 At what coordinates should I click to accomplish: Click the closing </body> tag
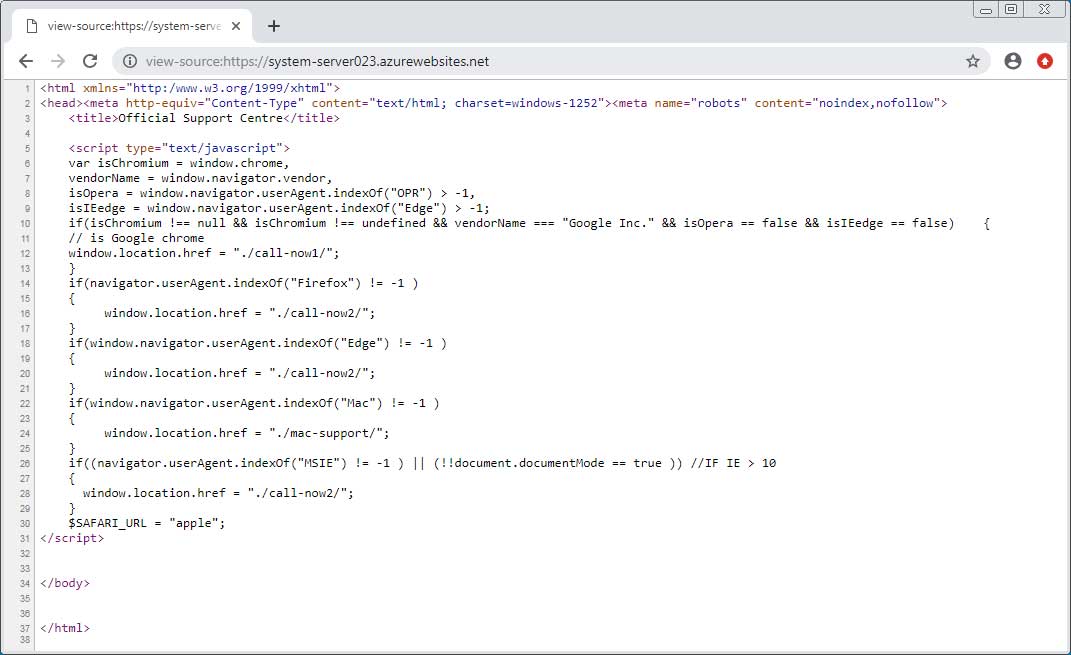coord(65,584)
